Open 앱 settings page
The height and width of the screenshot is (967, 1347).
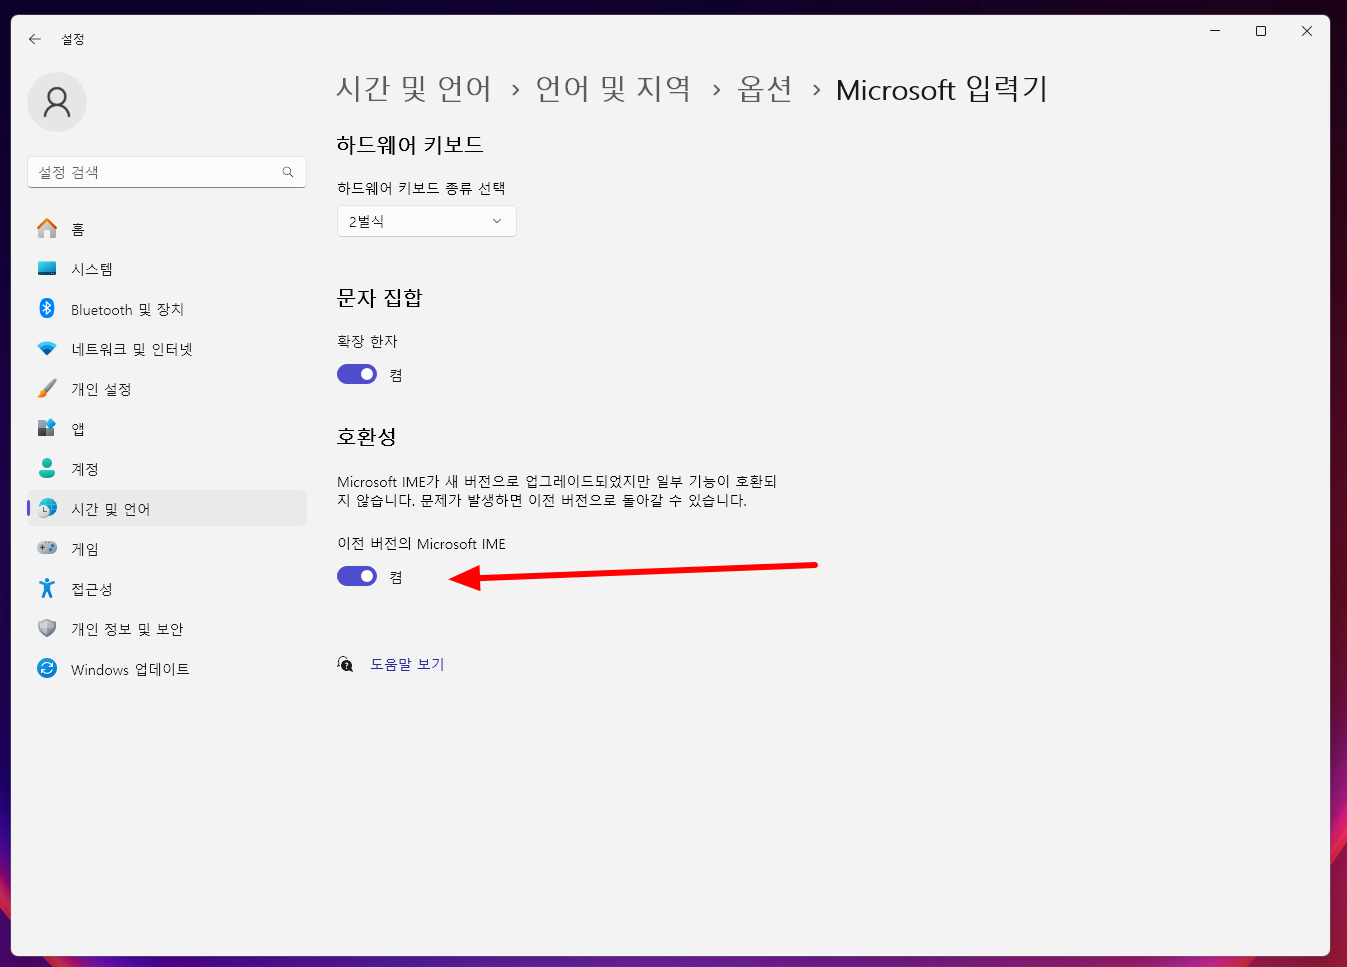(167, 429)
